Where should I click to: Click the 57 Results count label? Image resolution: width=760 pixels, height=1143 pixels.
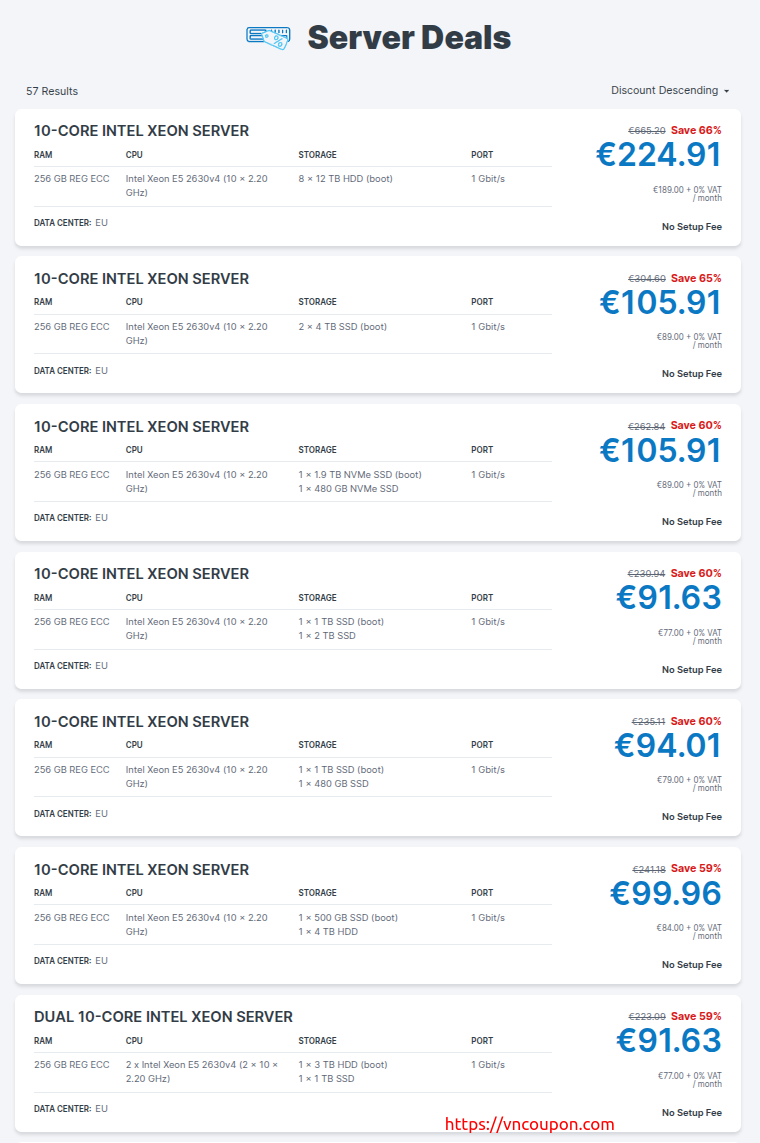coord(52,92)
